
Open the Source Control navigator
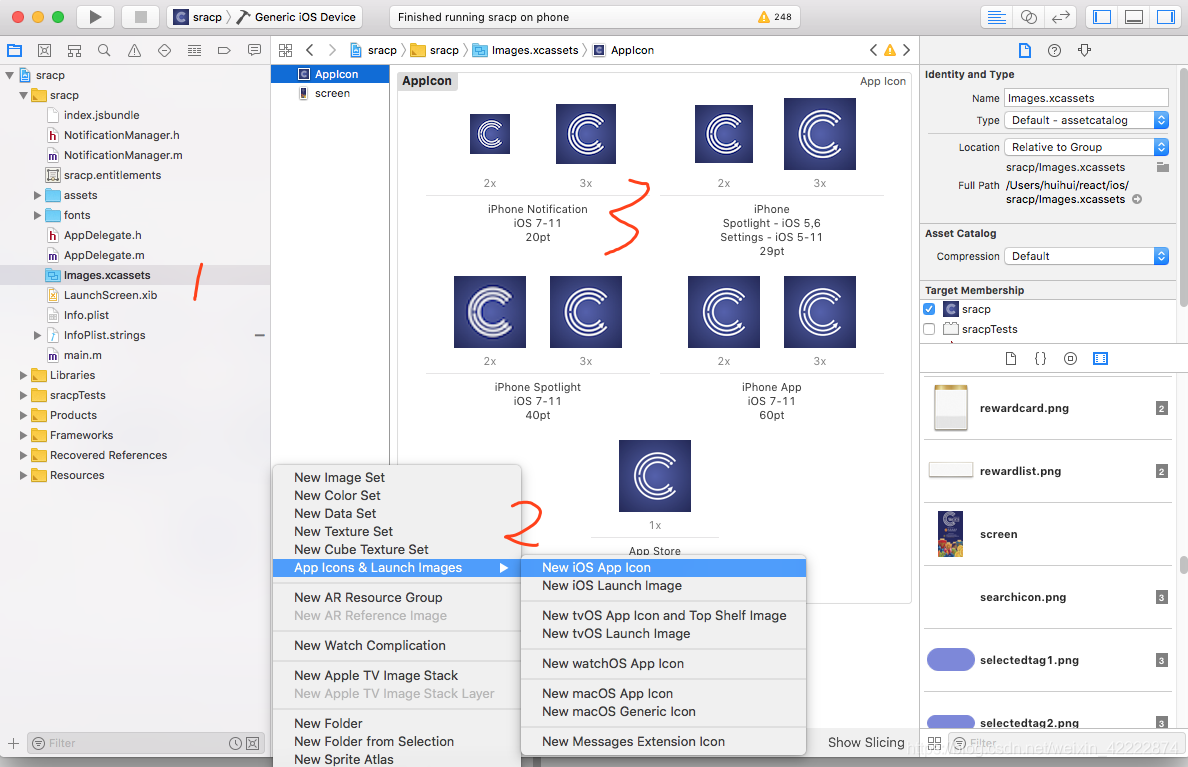(x=45, y=51)
